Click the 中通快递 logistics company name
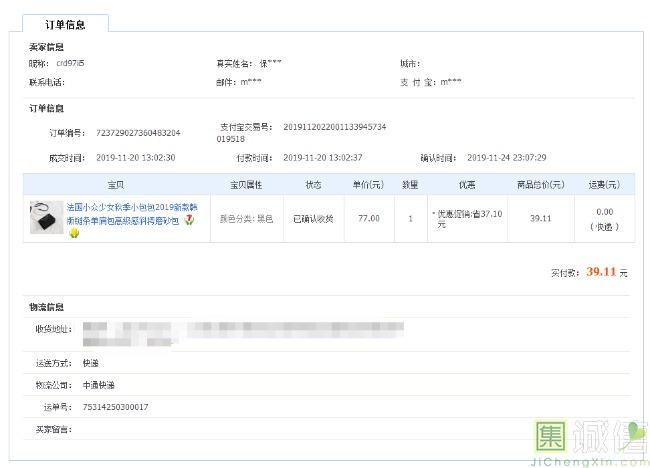 point(98,385)
